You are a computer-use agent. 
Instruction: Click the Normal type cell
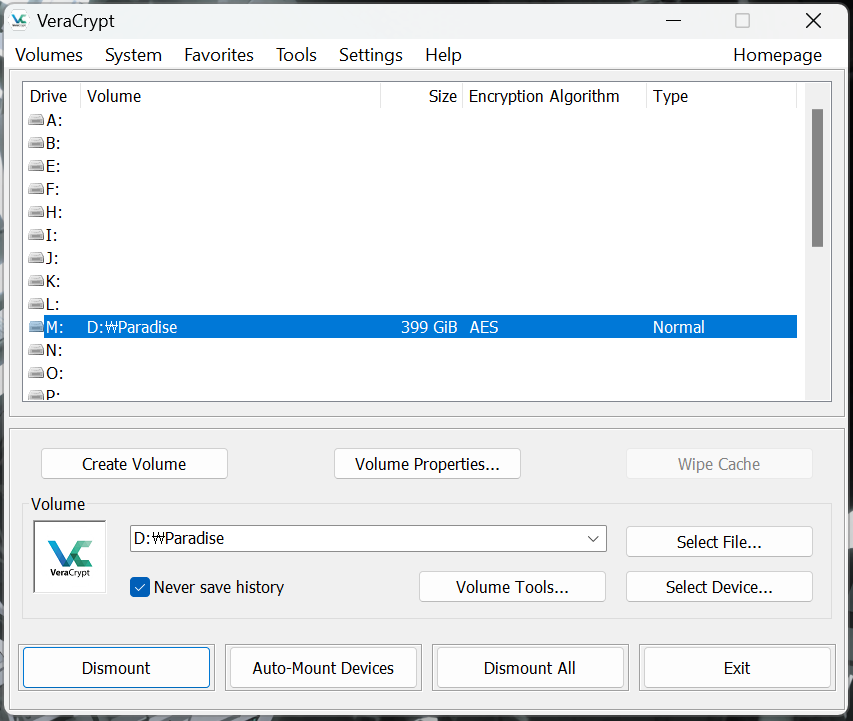[678, 327]
